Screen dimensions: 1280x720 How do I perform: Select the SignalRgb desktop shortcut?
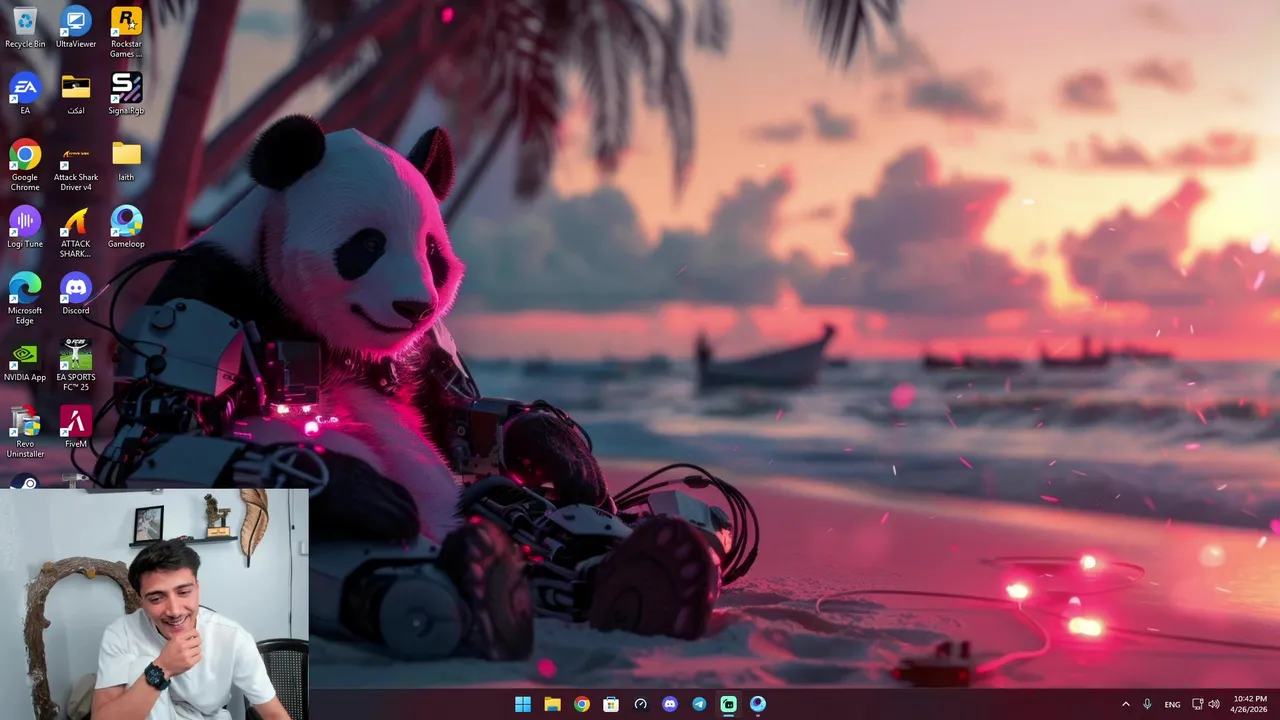click(x=126, y=94)
